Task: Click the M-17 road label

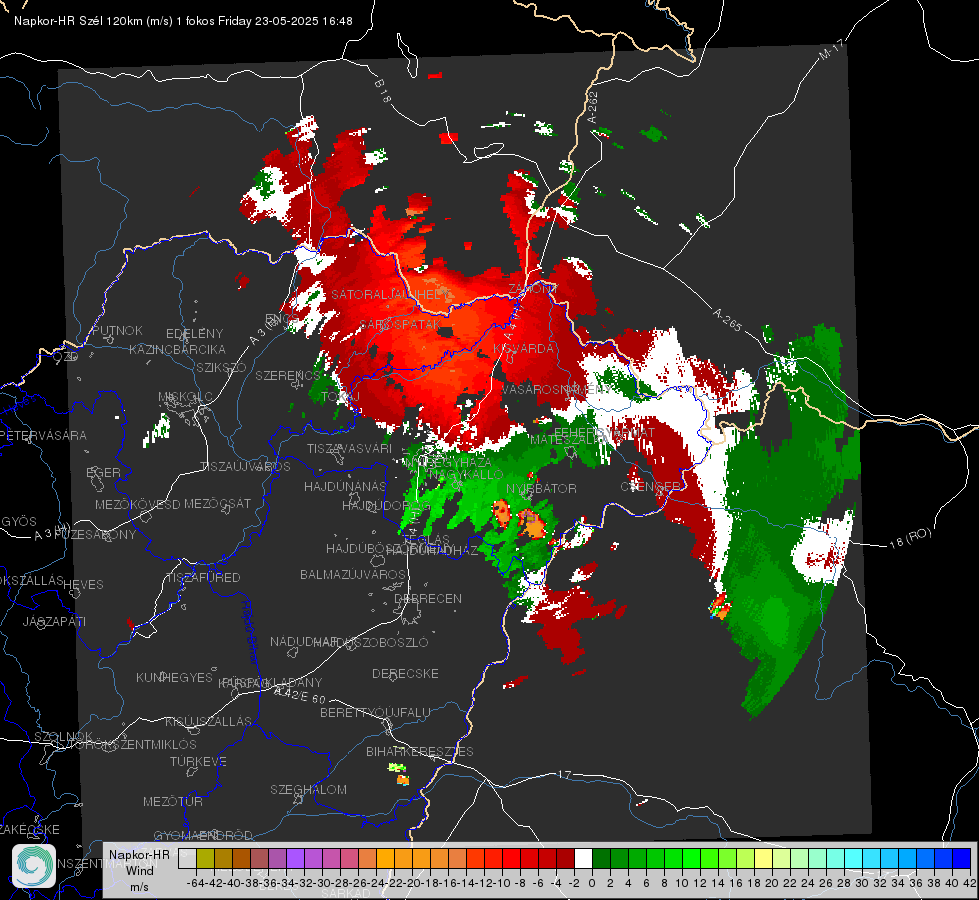Action: [832, 50]
